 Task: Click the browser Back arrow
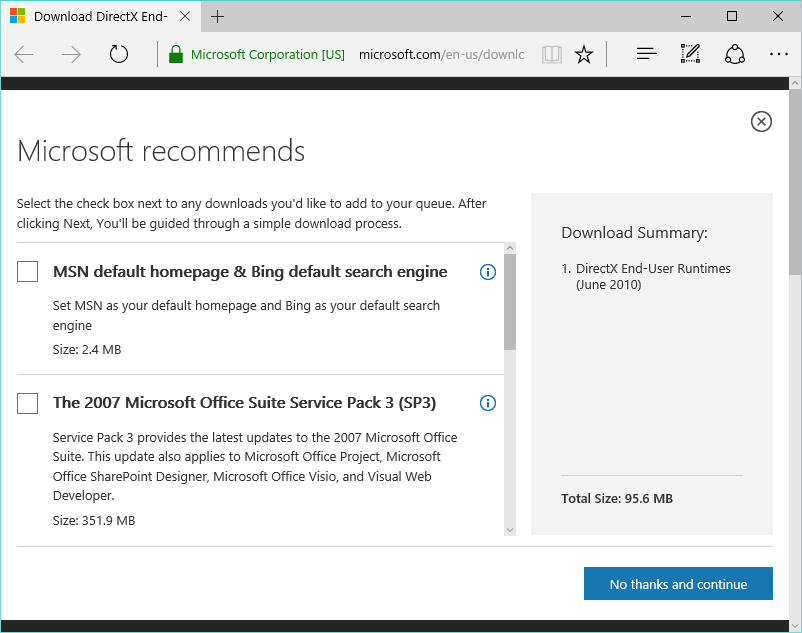point(24,54)
